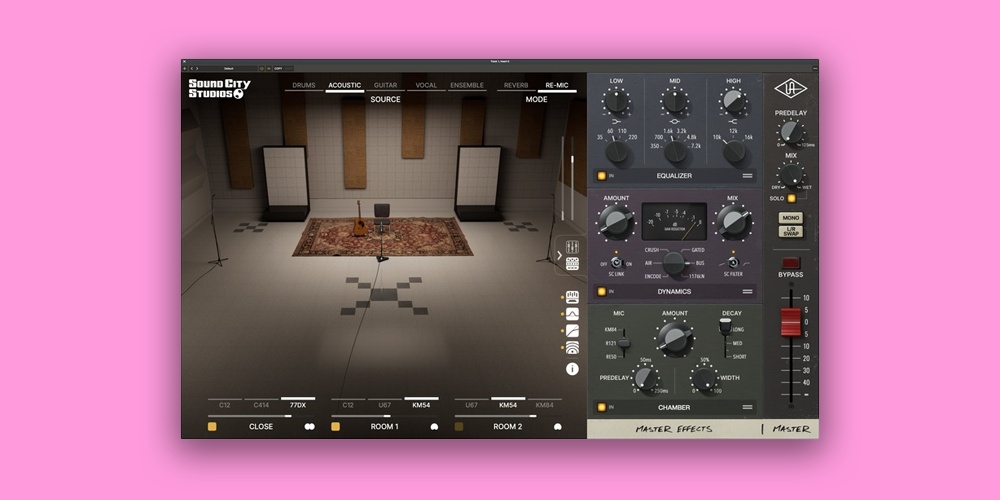Click the ROOM 1 mic pattern icon

click(434, 427)
